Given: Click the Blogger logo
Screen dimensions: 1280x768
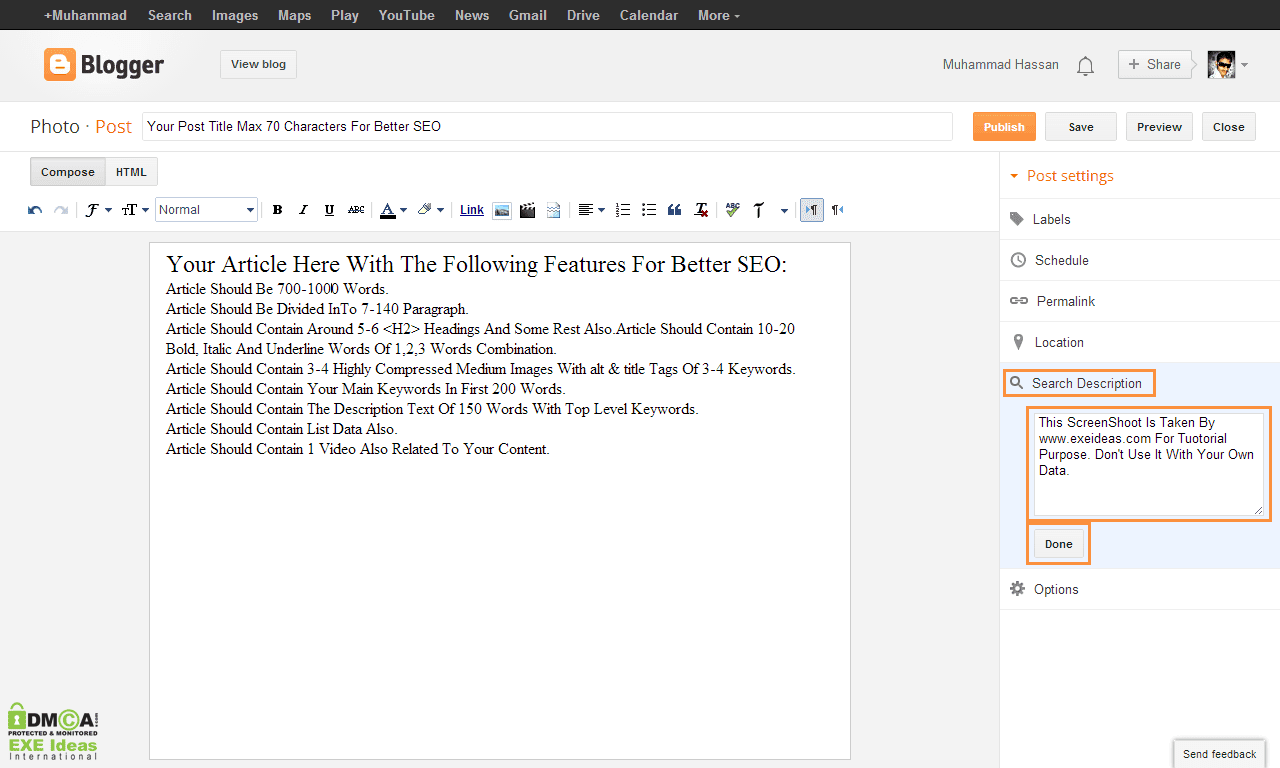Looking at the screenshot, I should pyautogui.click(x=104, y=65).
